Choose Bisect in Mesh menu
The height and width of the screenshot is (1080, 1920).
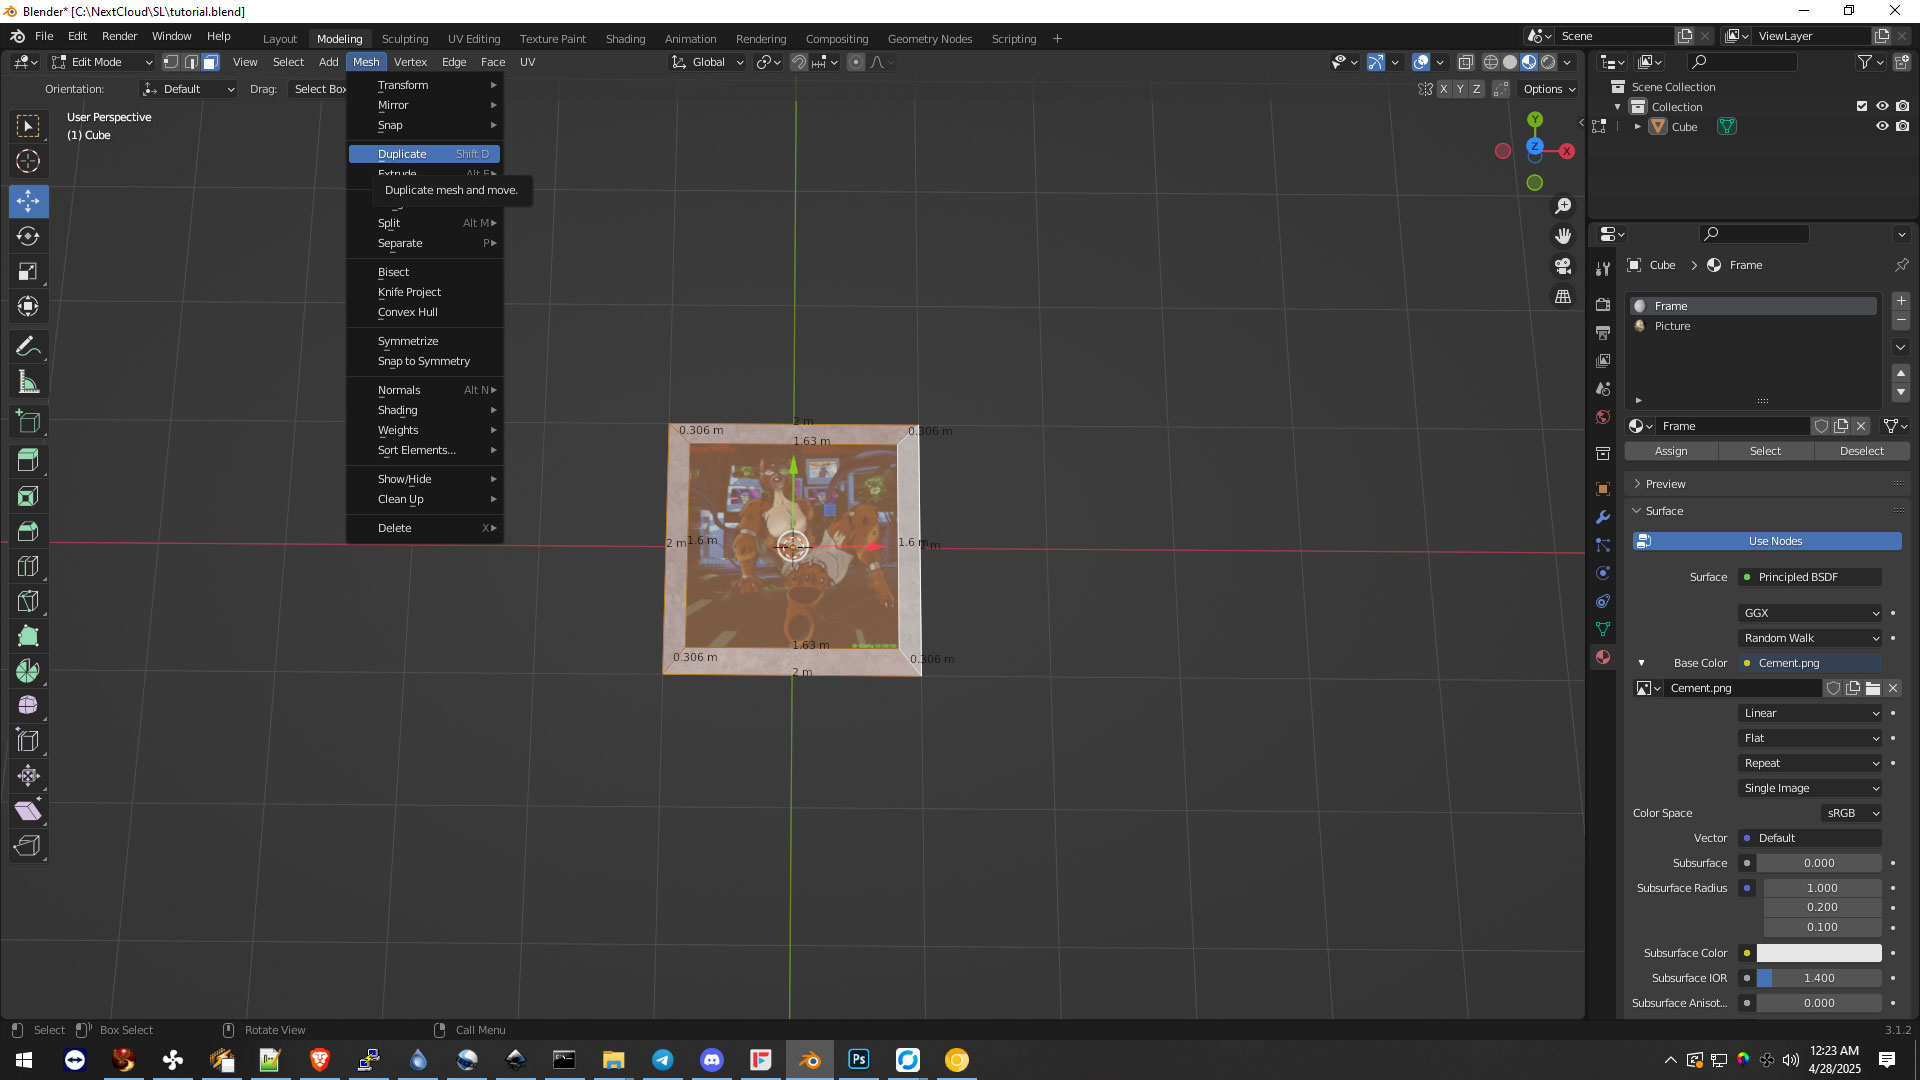point(424,272)
